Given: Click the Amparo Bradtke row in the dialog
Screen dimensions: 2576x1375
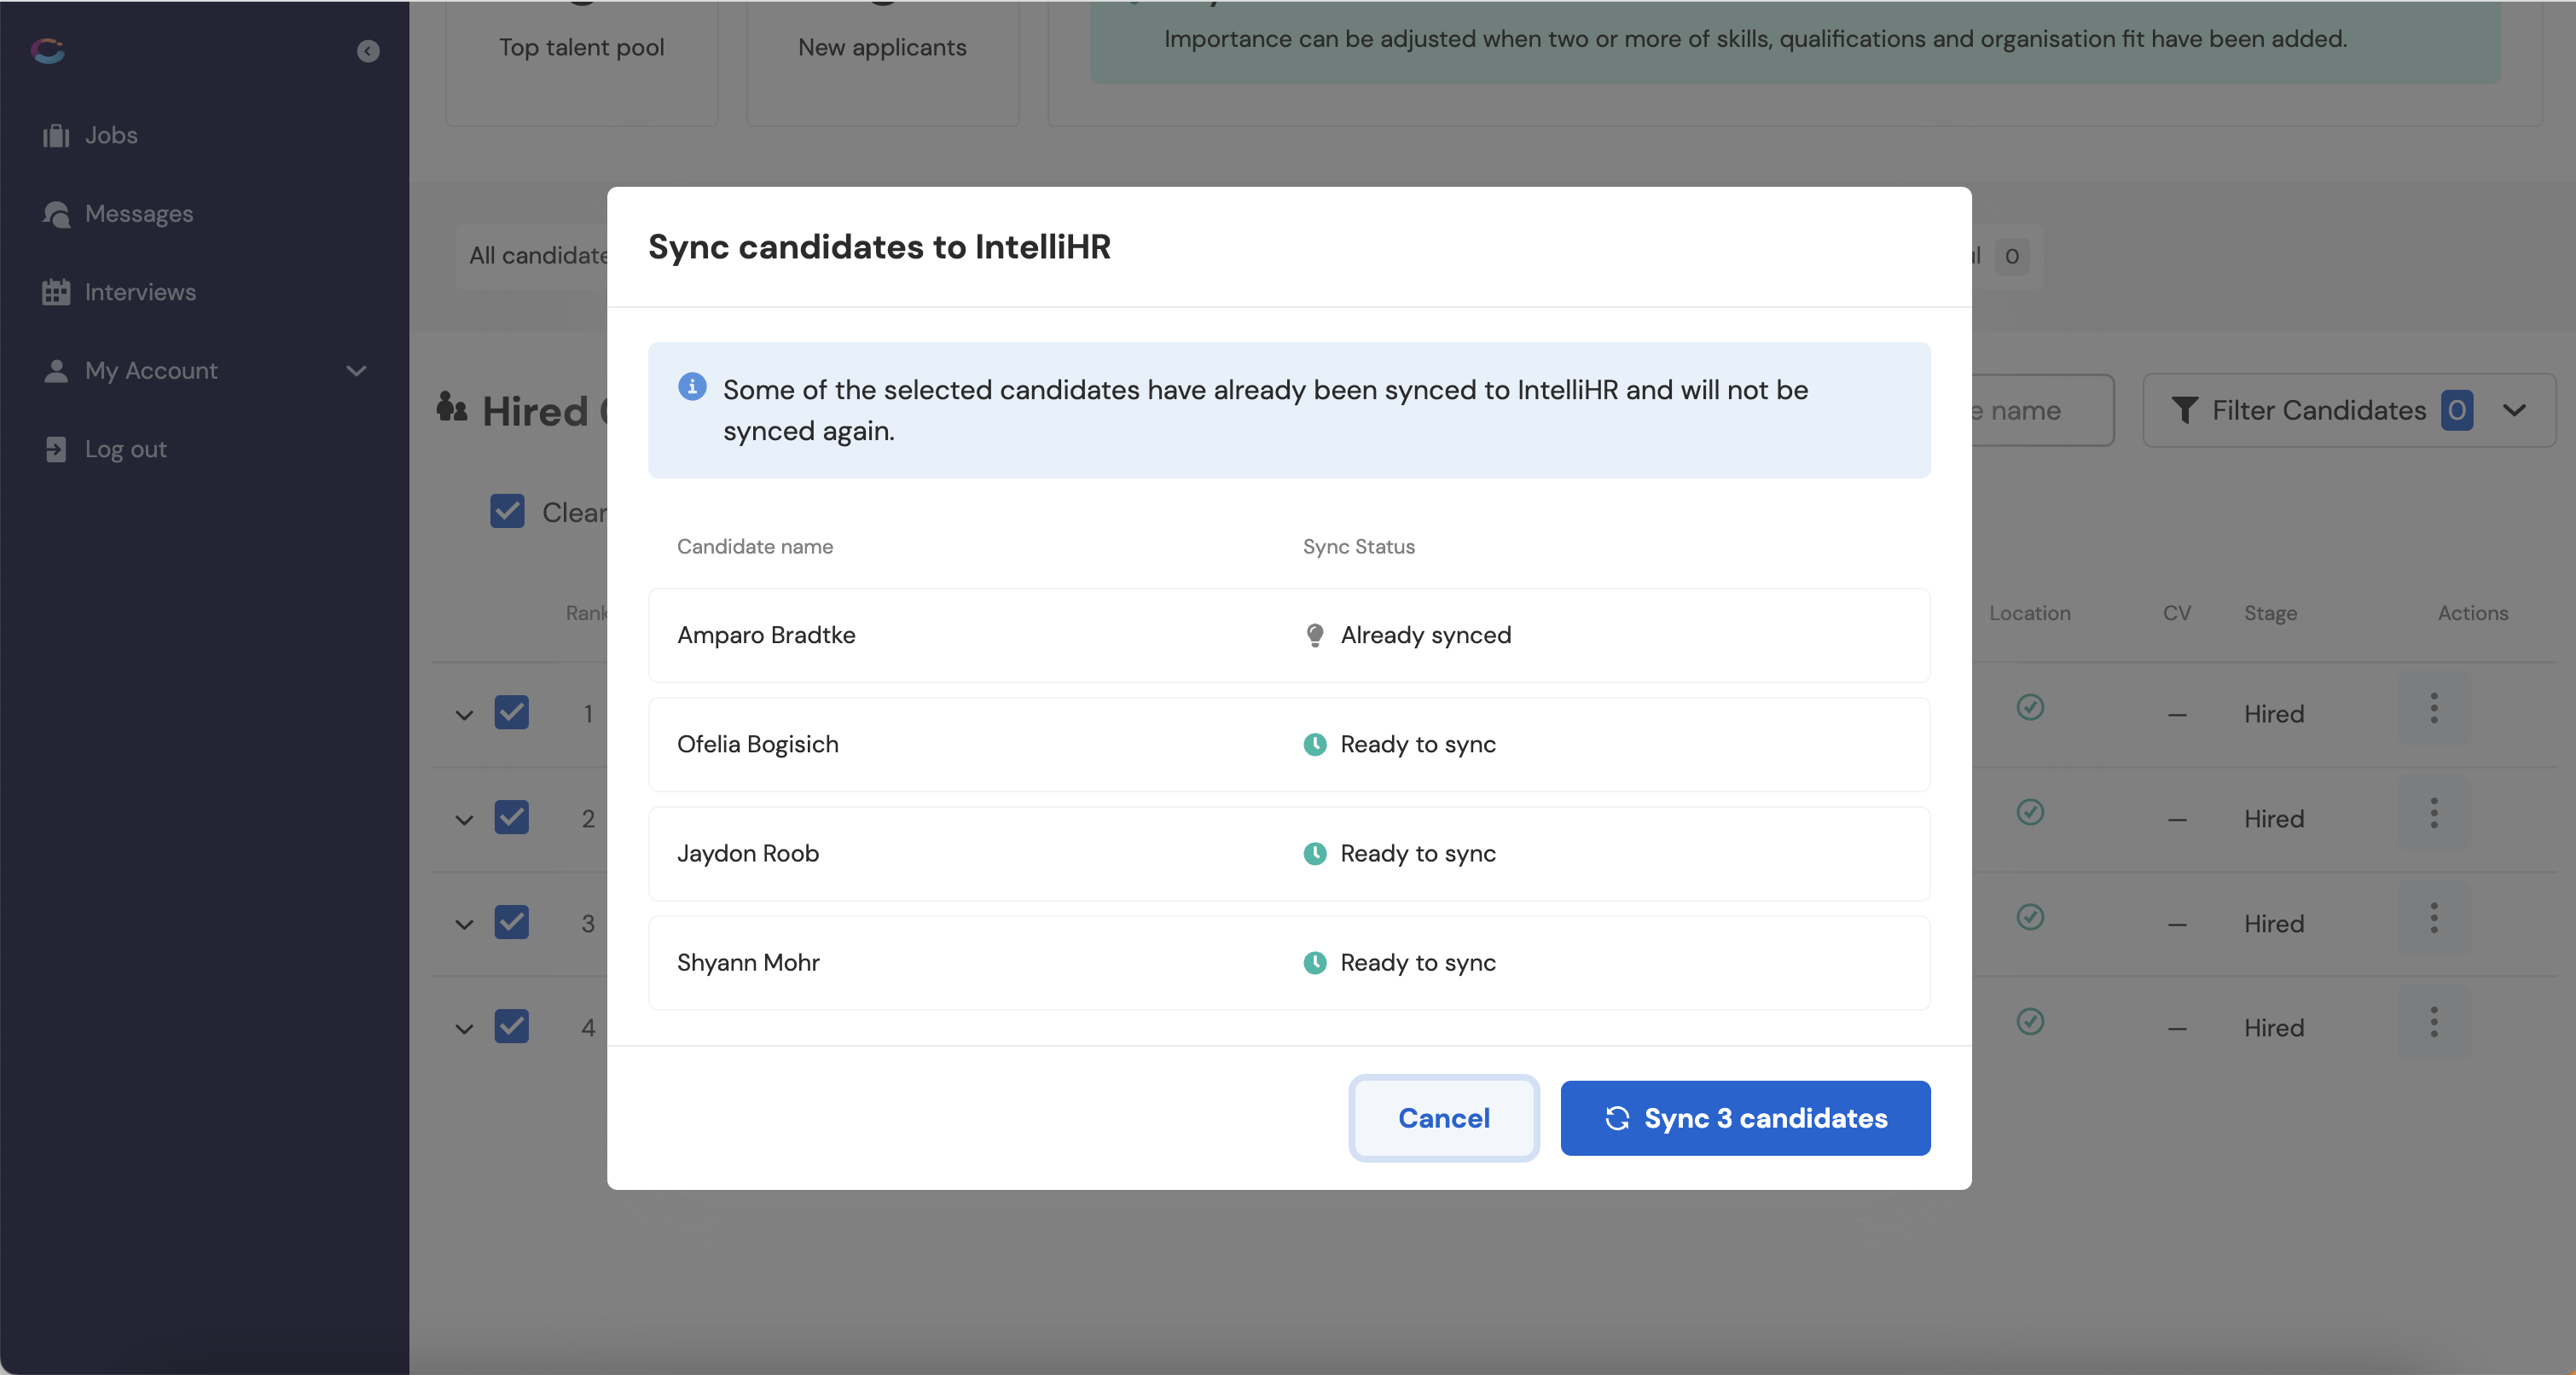Looking at the screenshot, I should [1289, 635].
